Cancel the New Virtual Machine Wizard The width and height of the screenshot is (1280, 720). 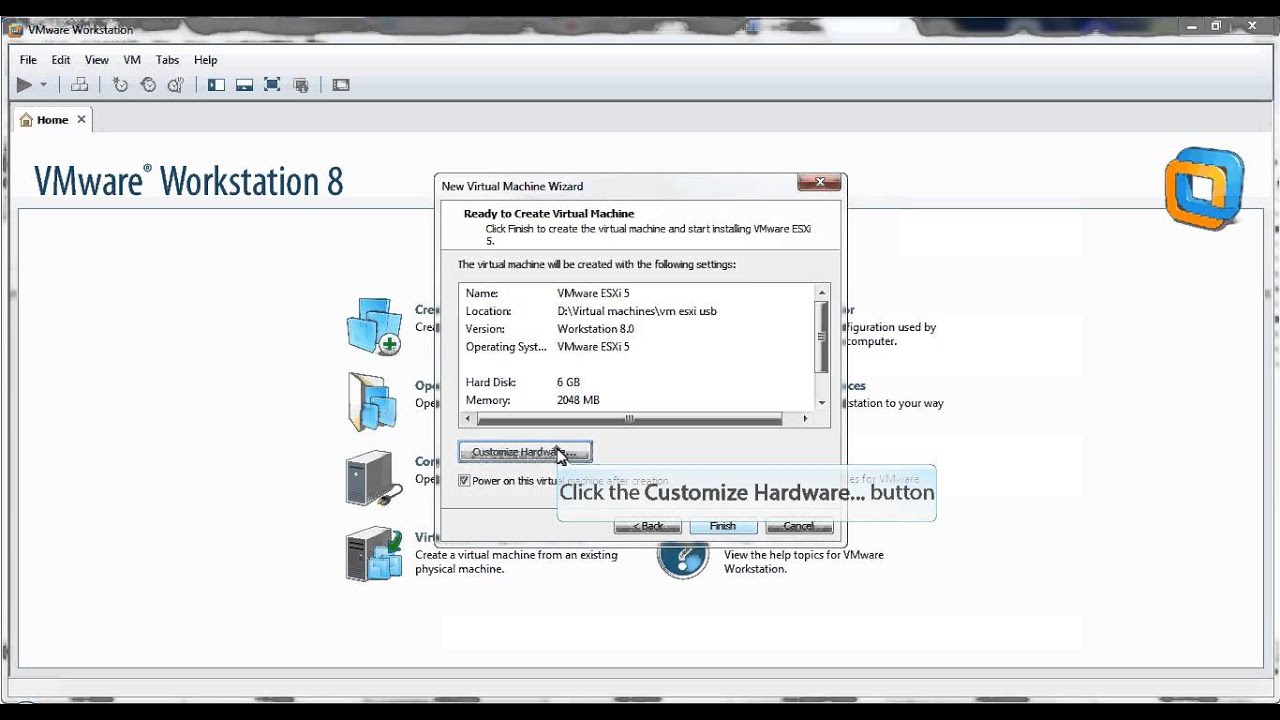(799, 526)
